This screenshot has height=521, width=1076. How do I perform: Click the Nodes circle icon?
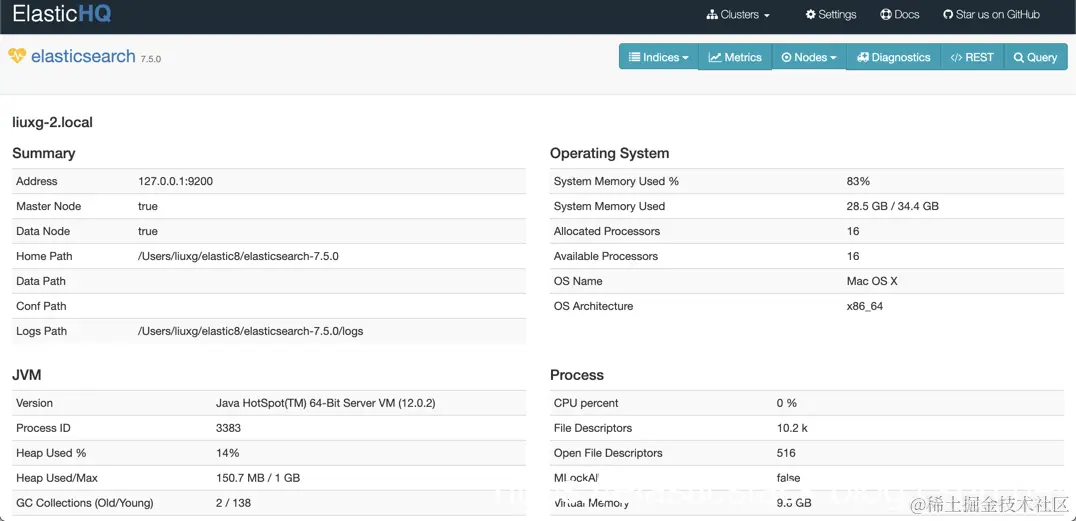[786, 58]
